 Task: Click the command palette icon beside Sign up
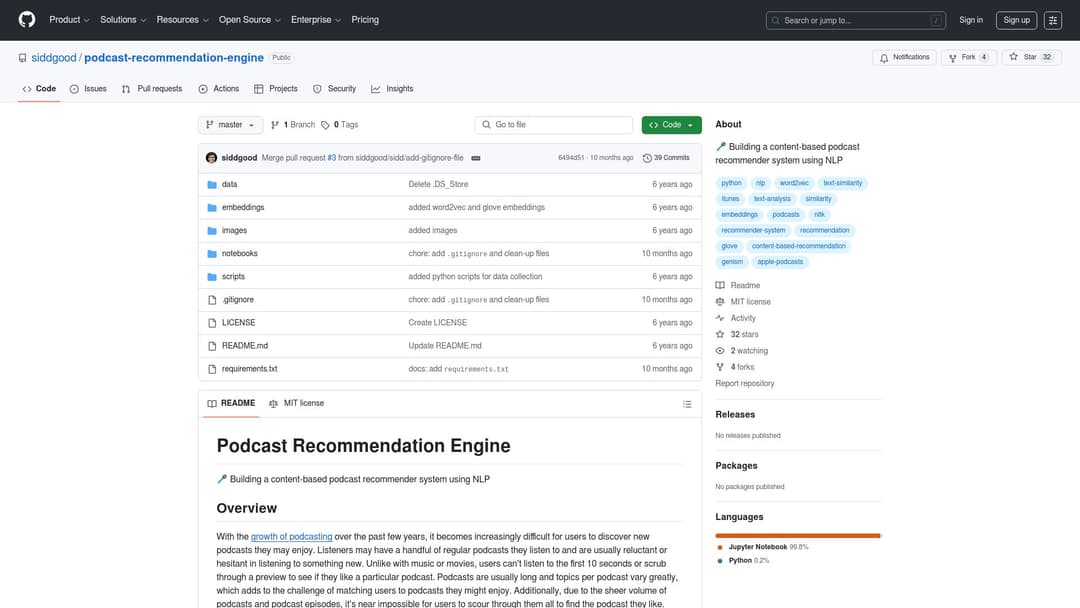1052,20
